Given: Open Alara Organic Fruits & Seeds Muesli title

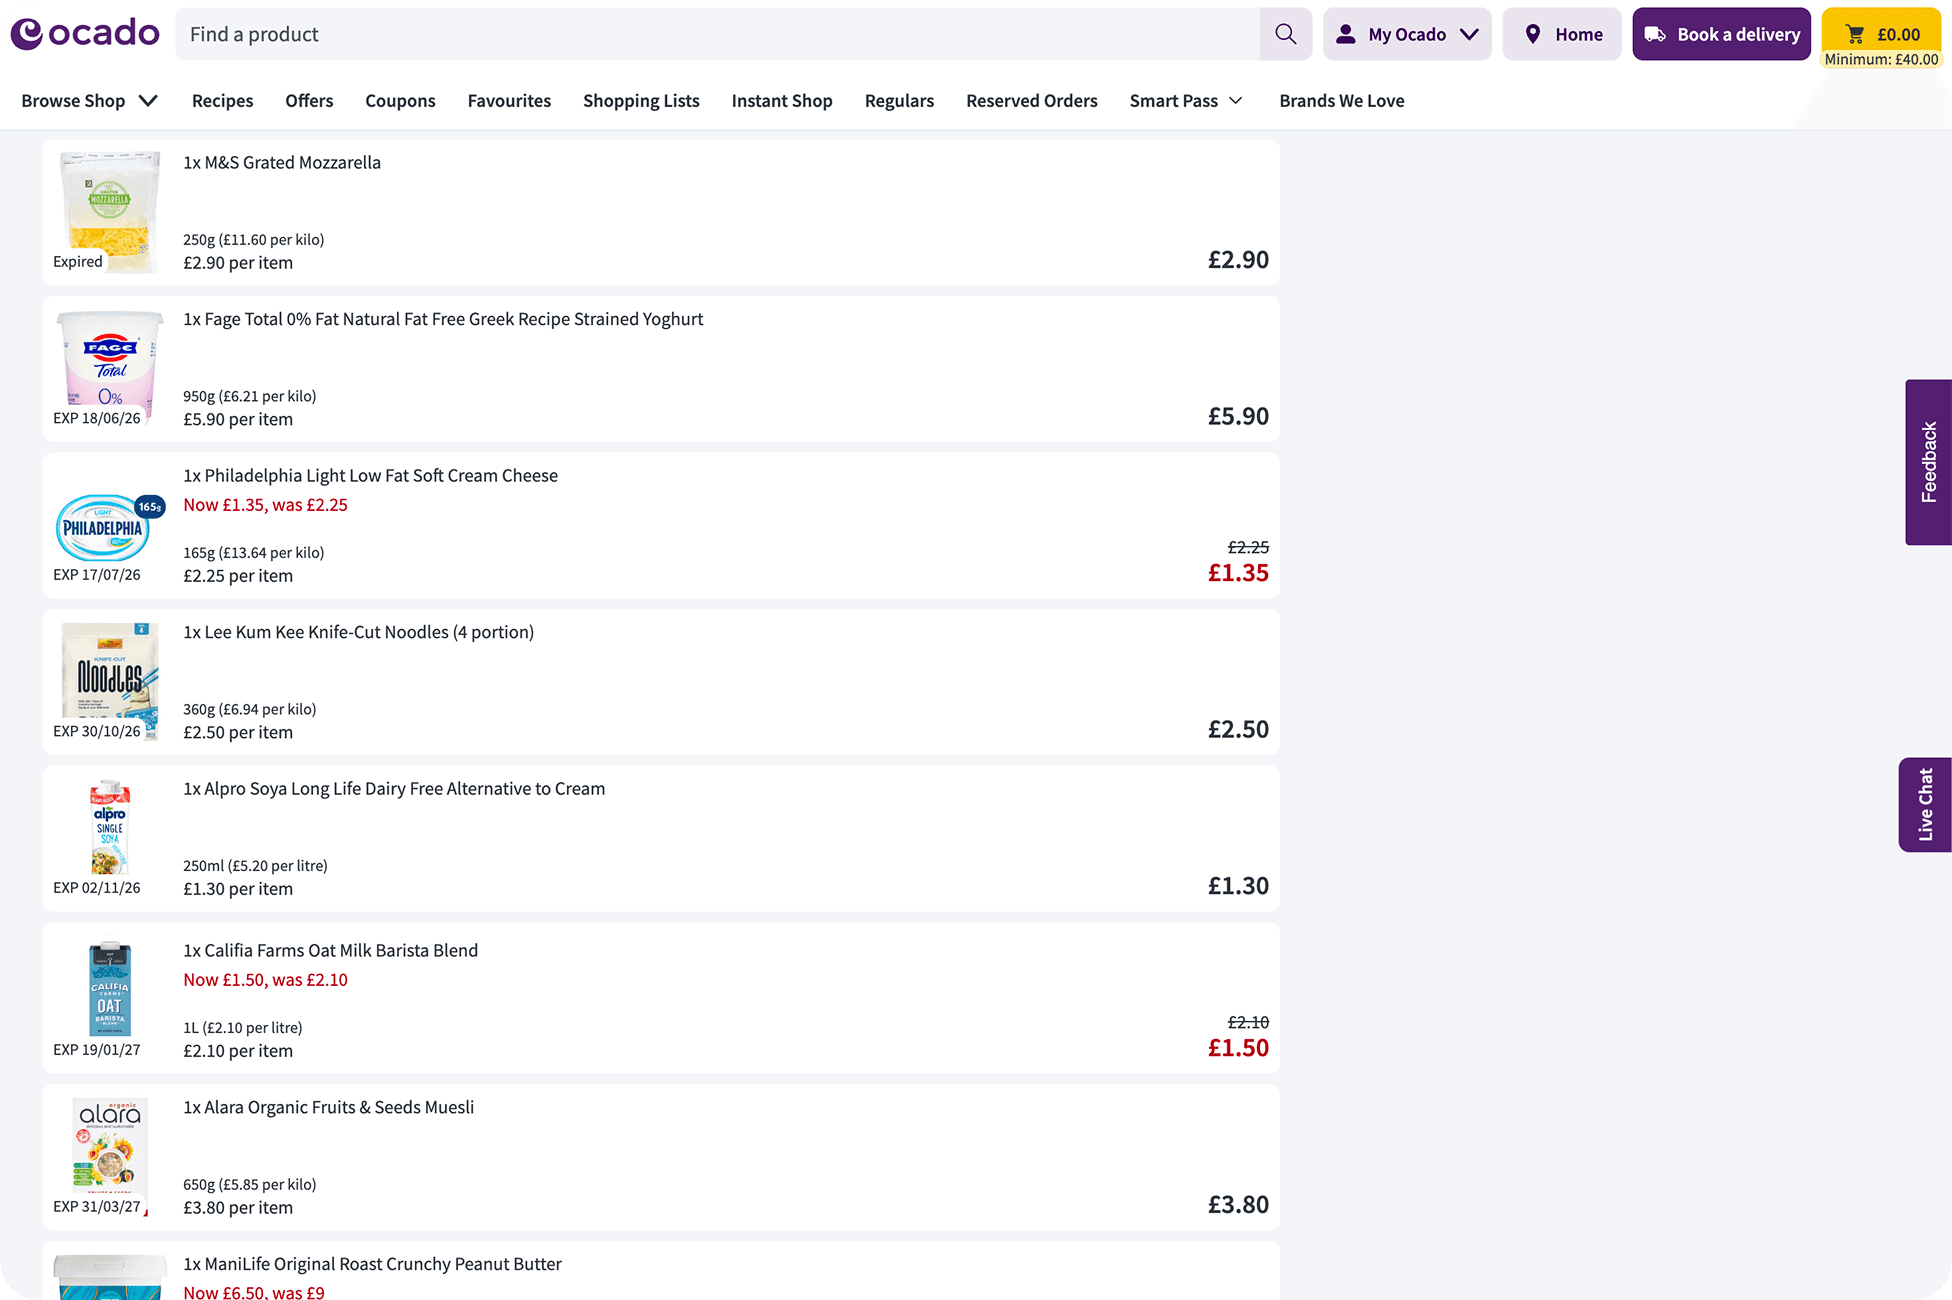Looking at the screenshot, I should (328, 1107).
